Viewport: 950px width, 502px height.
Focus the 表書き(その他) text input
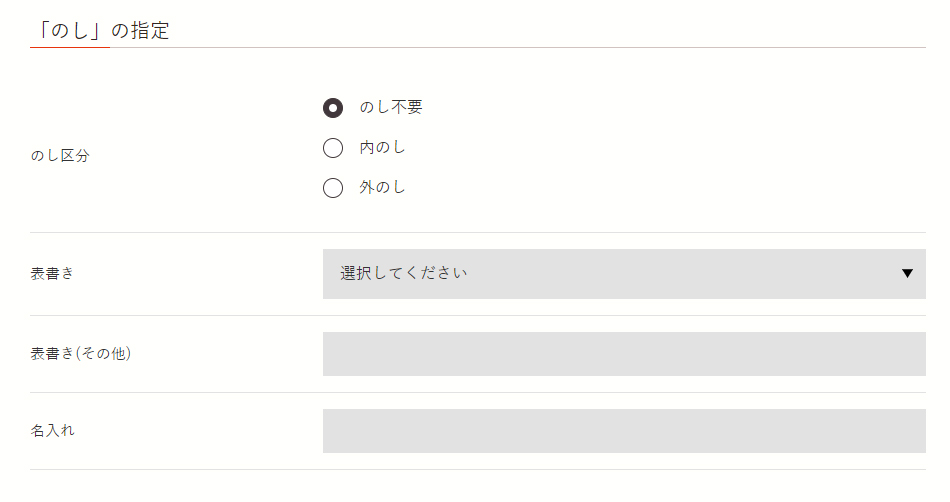(623, 354)
